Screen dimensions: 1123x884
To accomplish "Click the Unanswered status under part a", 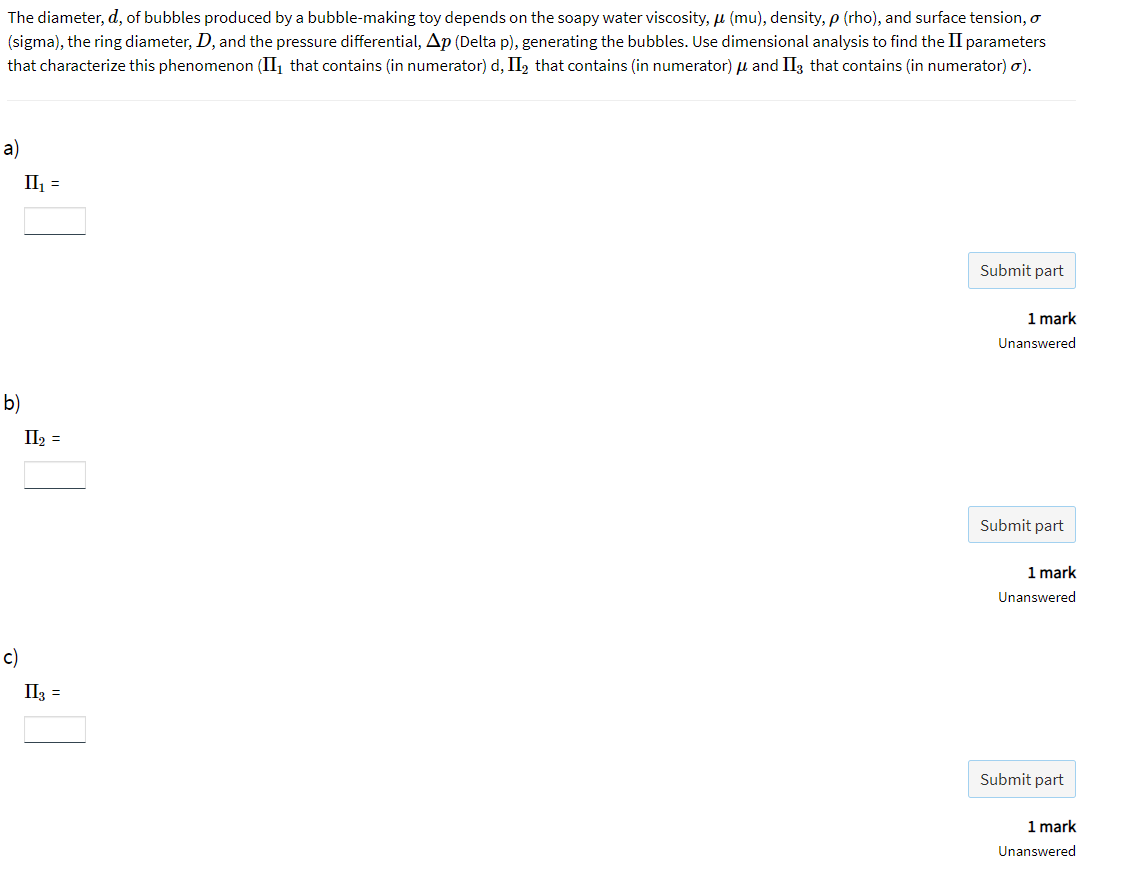I will (1037, 343).
